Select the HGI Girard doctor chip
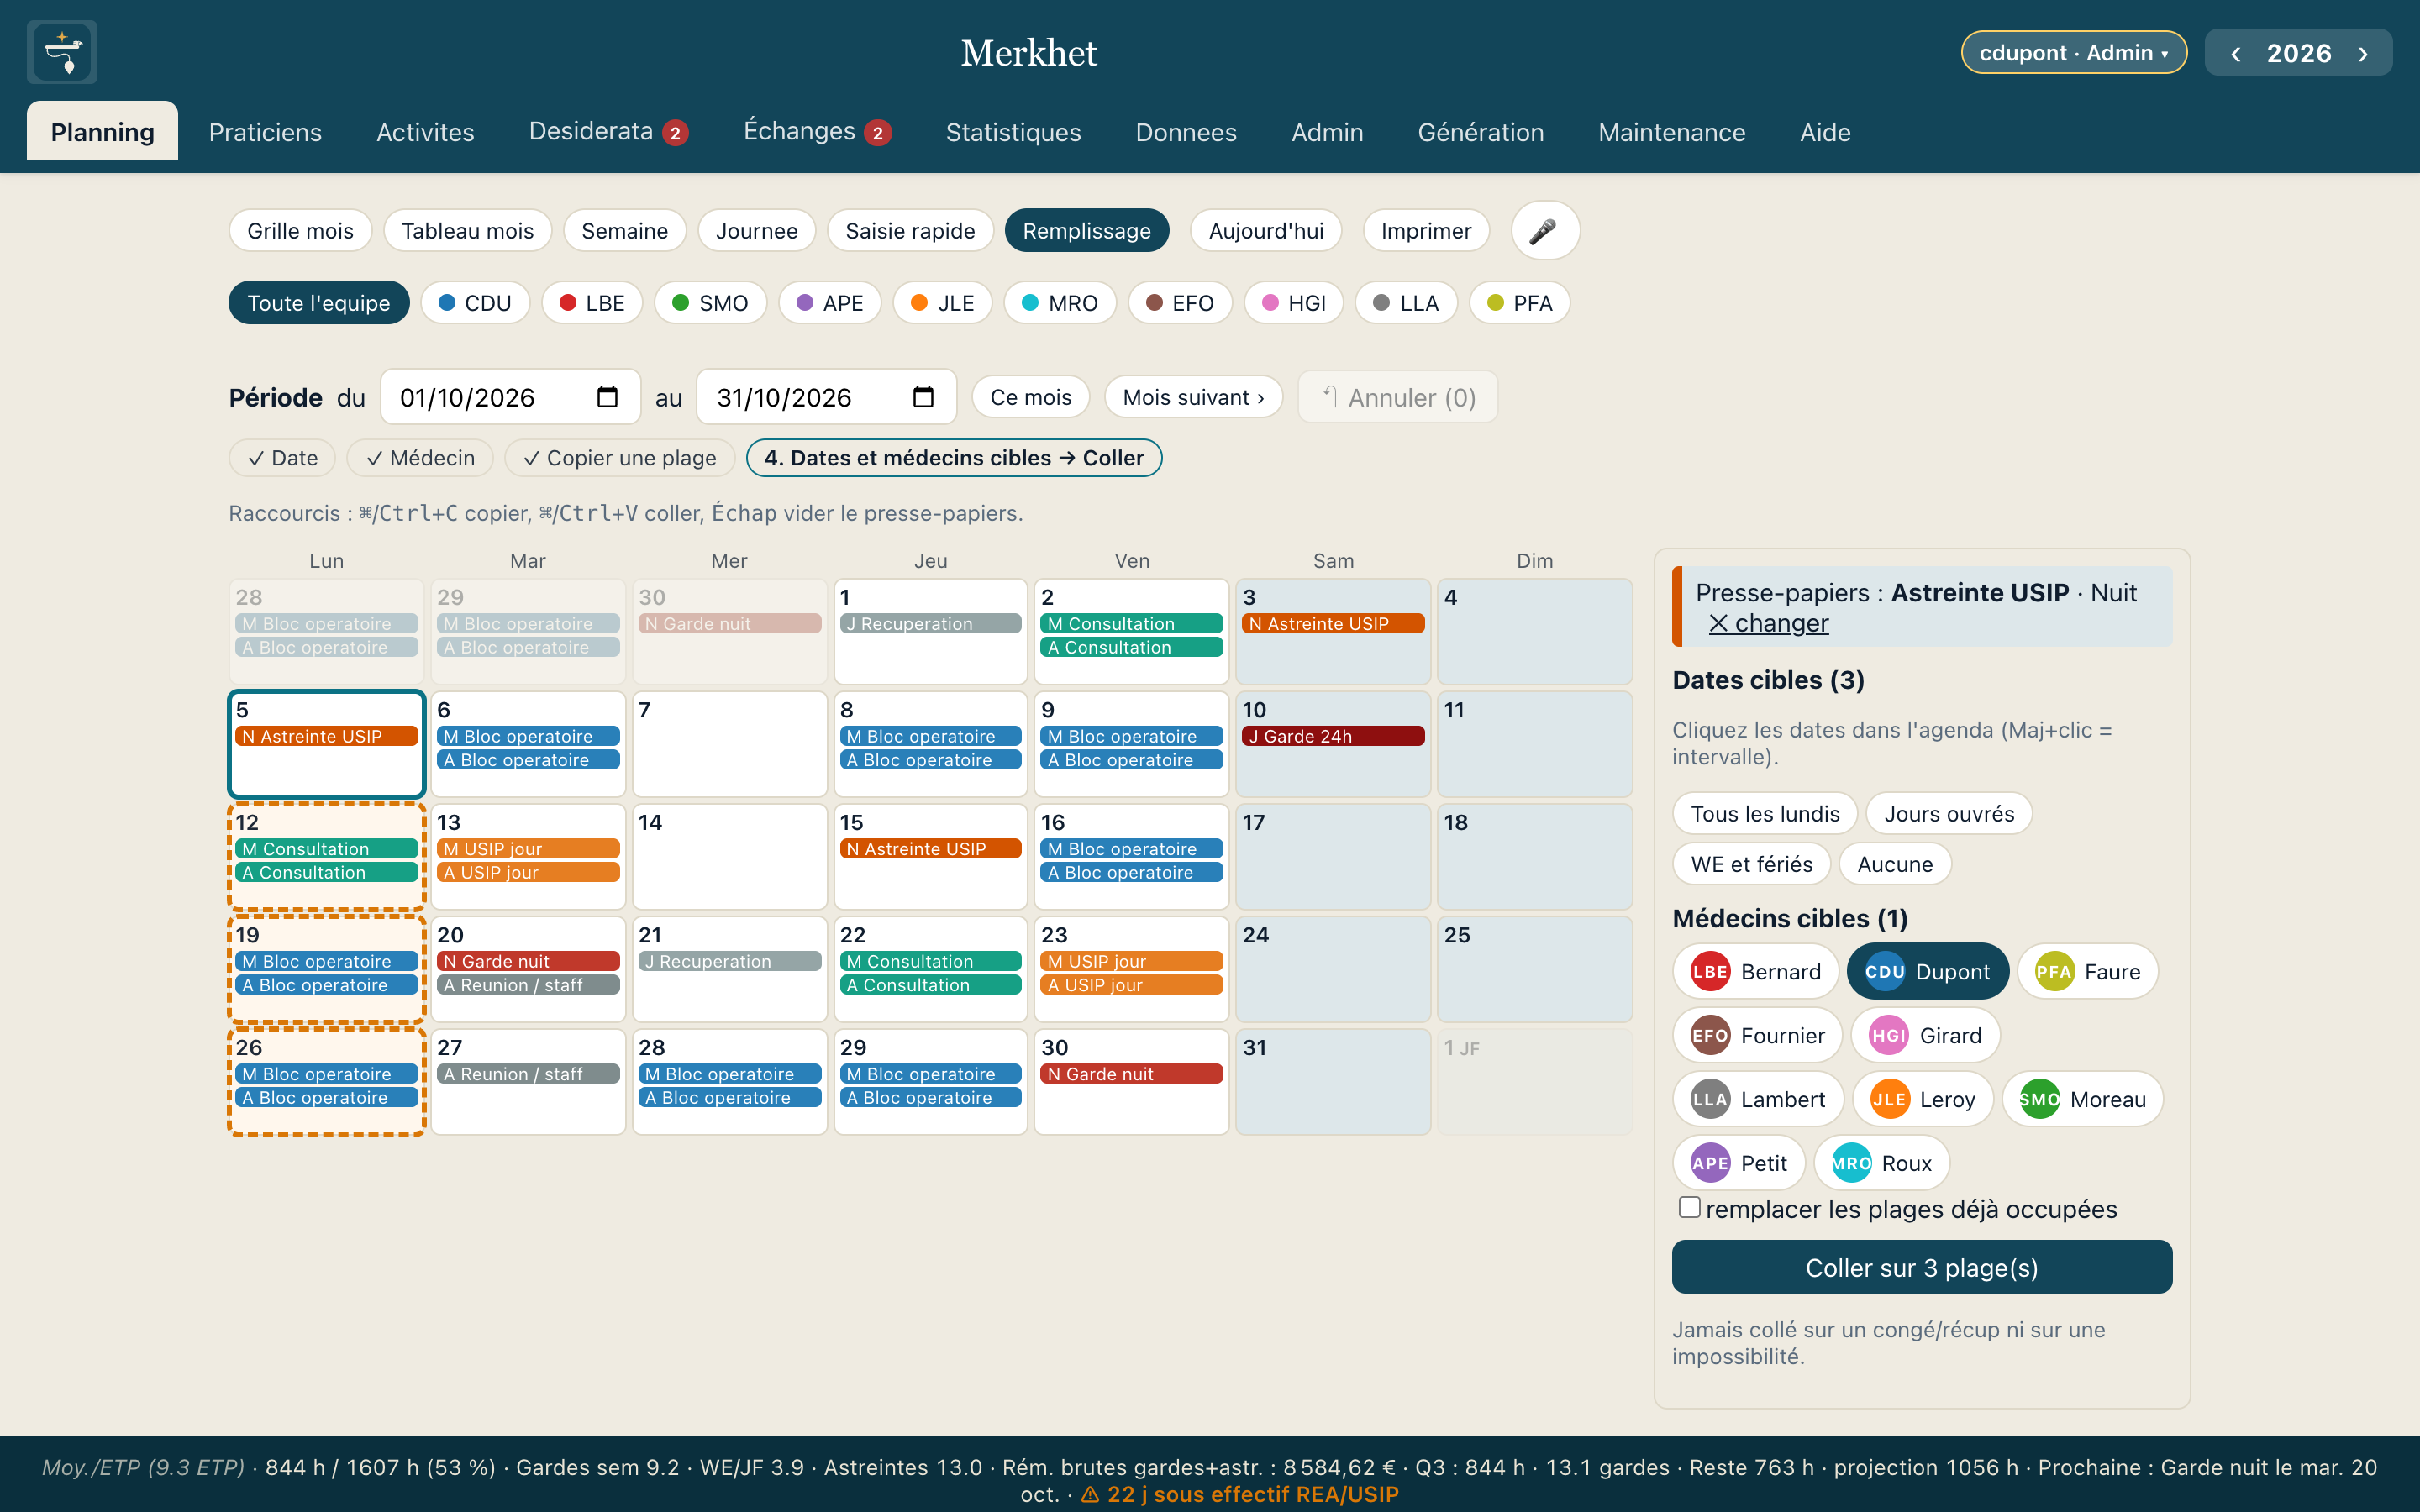This screenshot has height=1512, width=2420. point(1925,1035)
